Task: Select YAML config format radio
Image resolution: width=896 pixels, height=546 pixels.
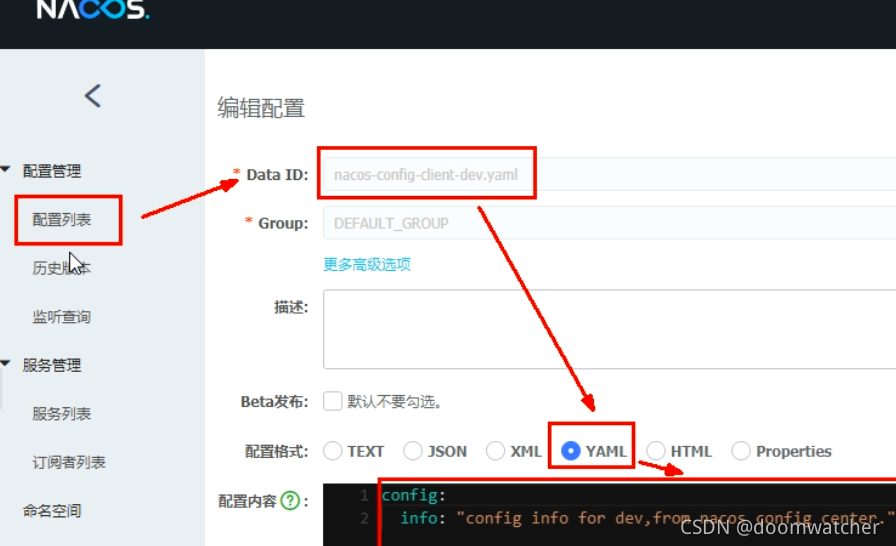Action: [571, 451]
